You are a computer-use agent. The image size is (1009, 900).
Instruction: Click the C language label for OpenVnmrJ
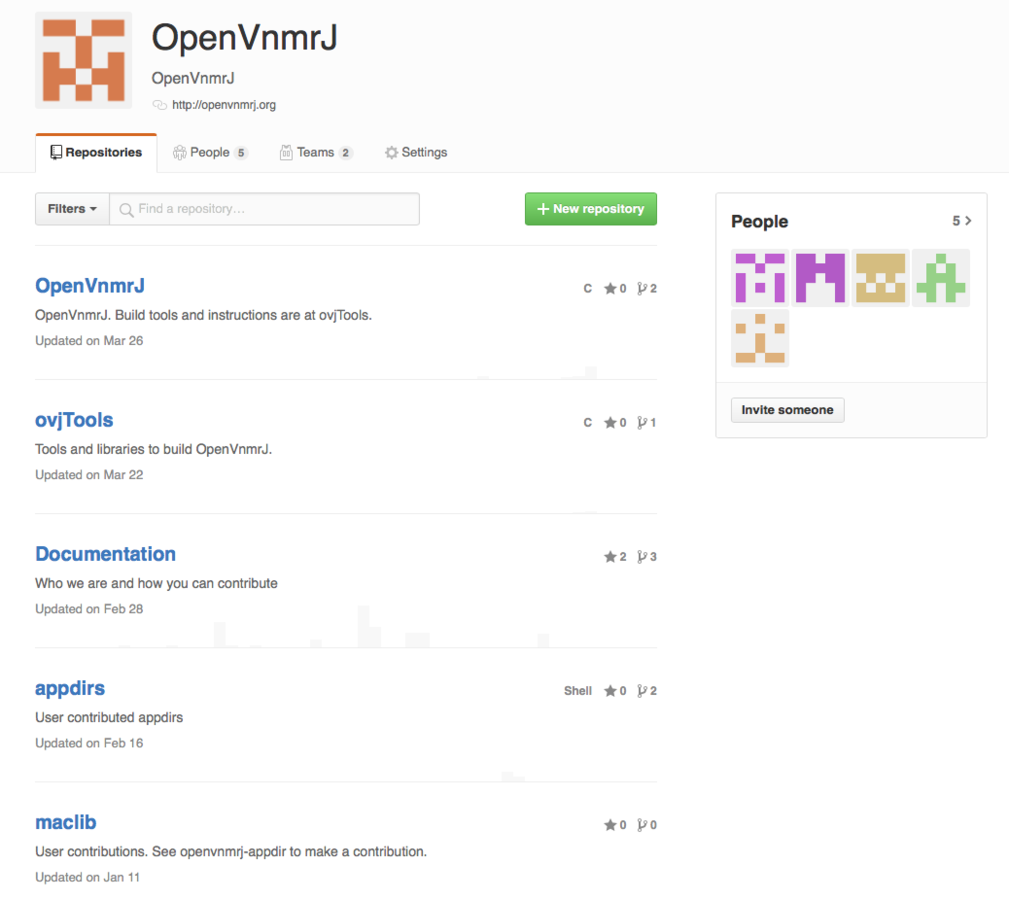[588, 288]
